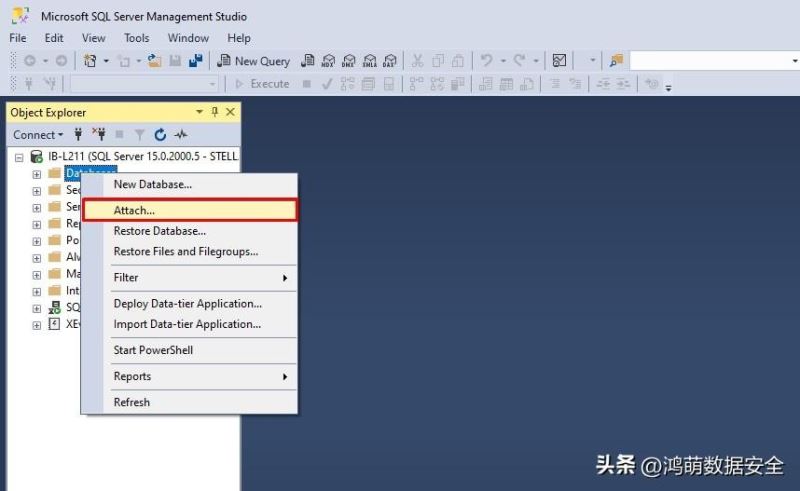Screen dimensions: 800x491
Task: Refresh Object Explorer with the circular arrow
Action: pos(160,135)
